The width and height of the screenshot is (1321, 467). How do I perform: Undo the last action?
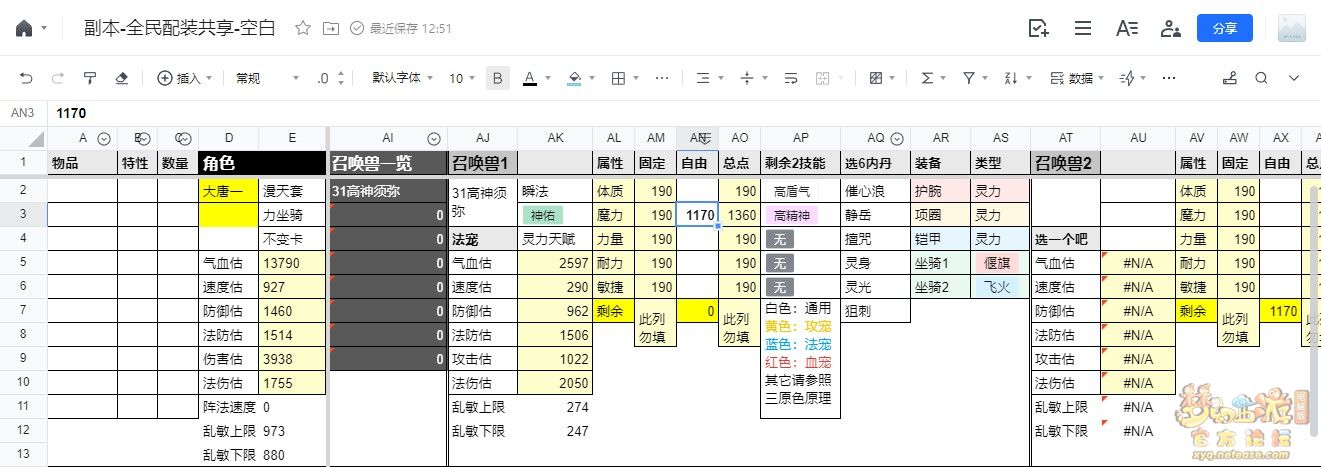(x=26, y=77)
